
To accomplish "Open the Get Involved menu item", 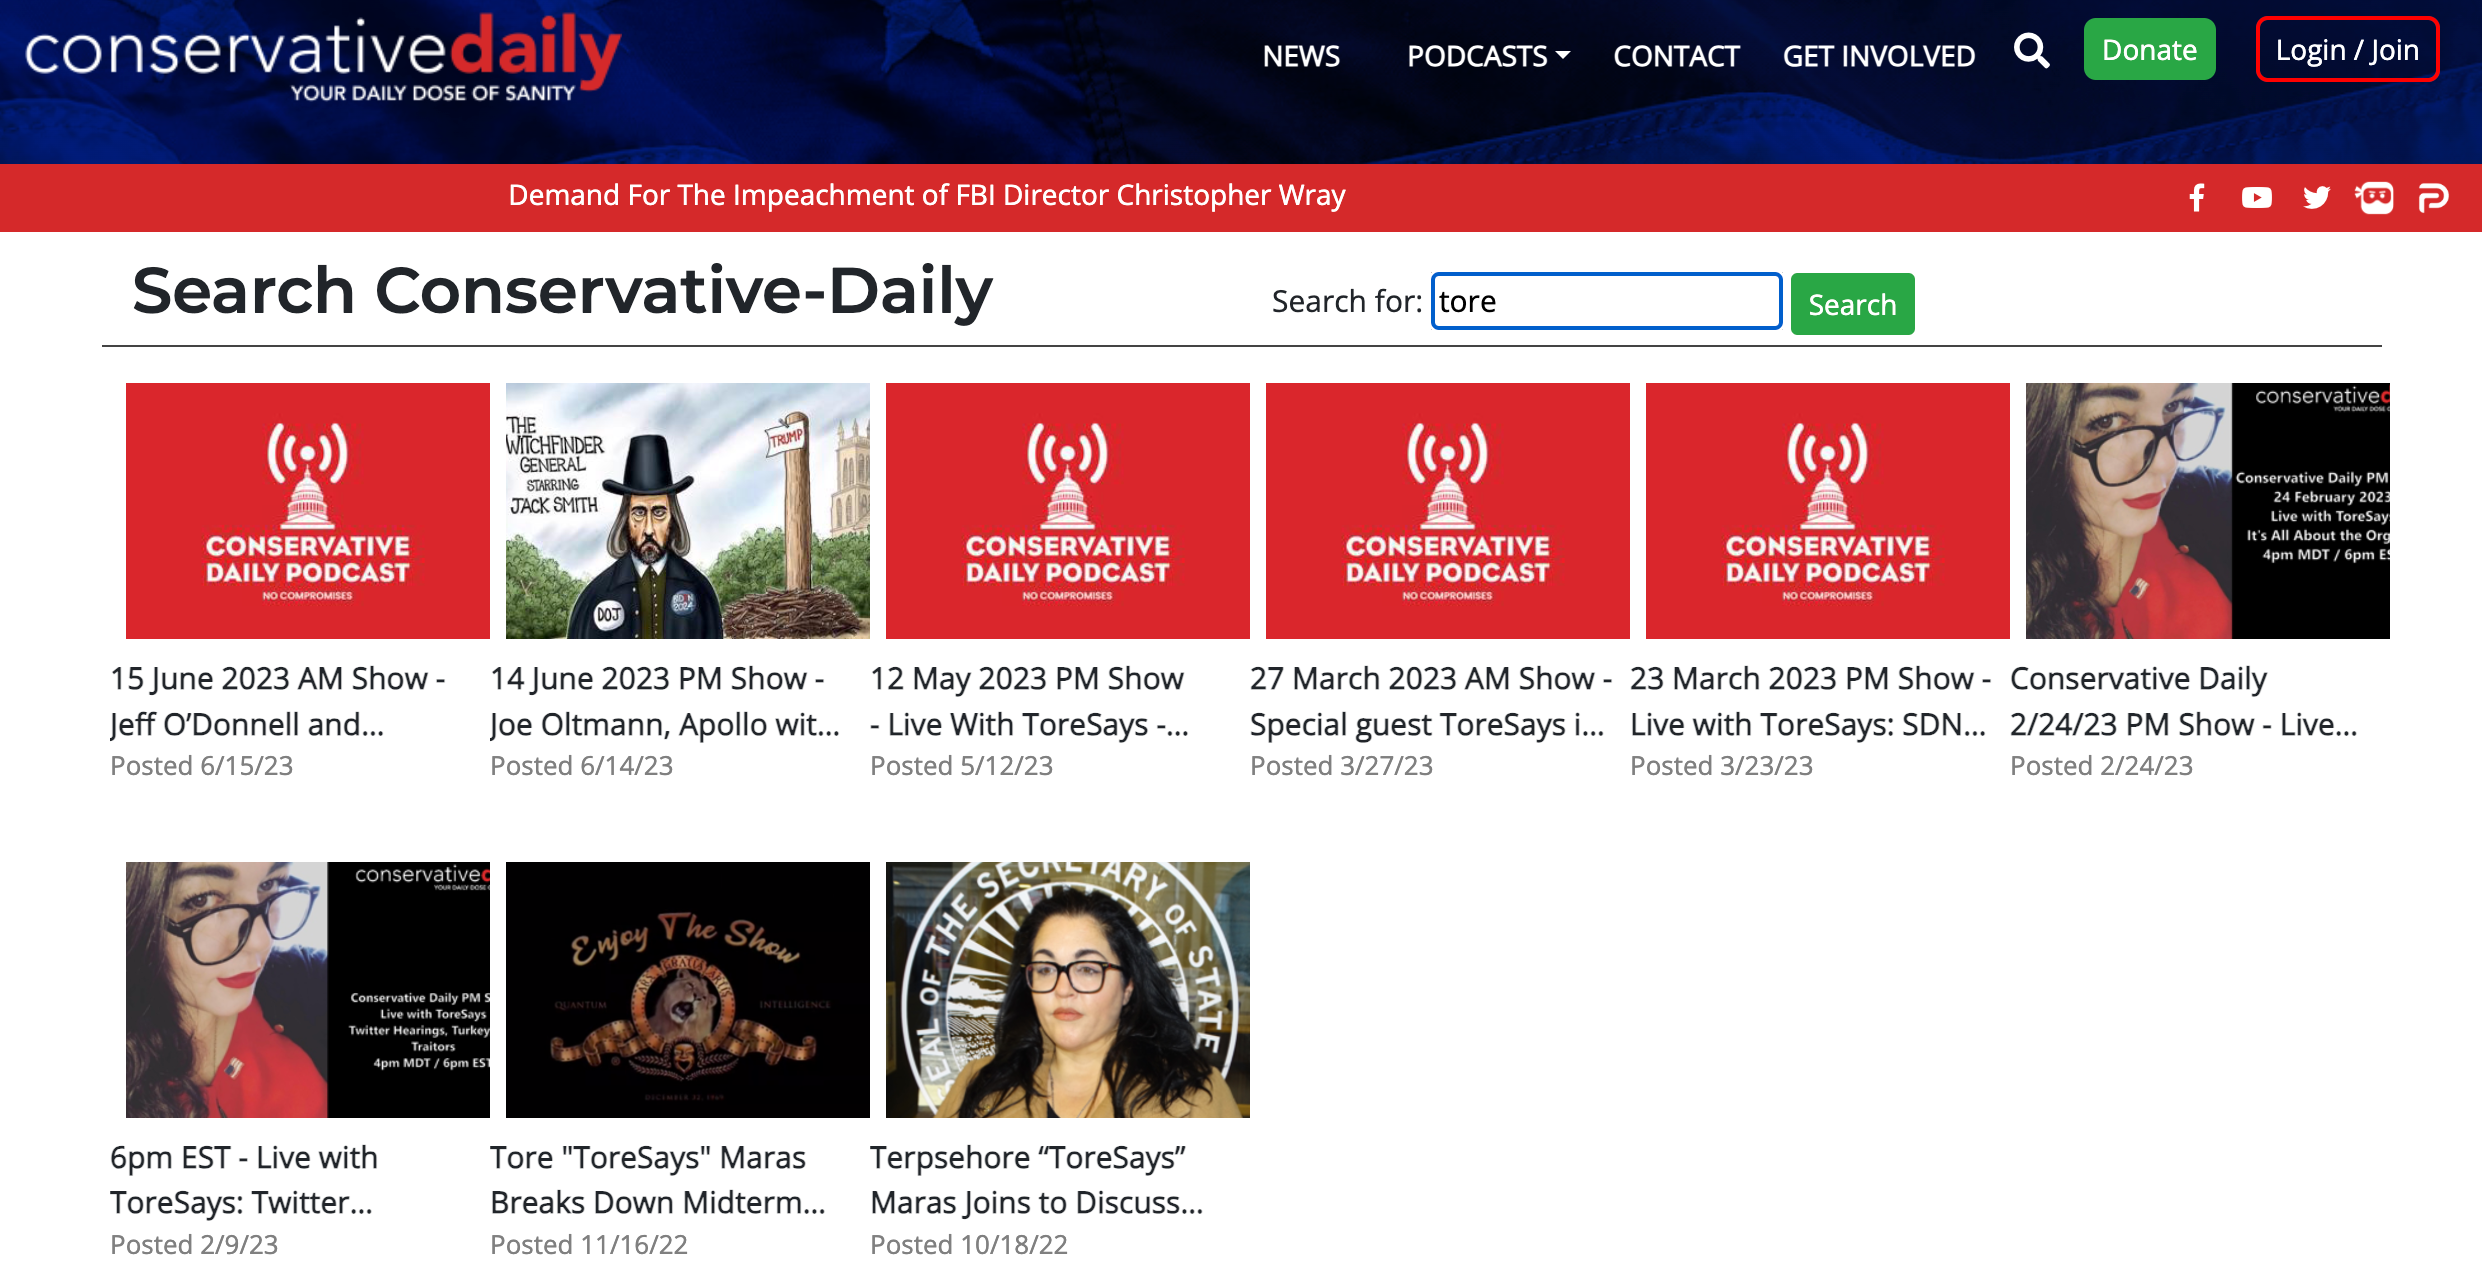I will point(1878,56).
